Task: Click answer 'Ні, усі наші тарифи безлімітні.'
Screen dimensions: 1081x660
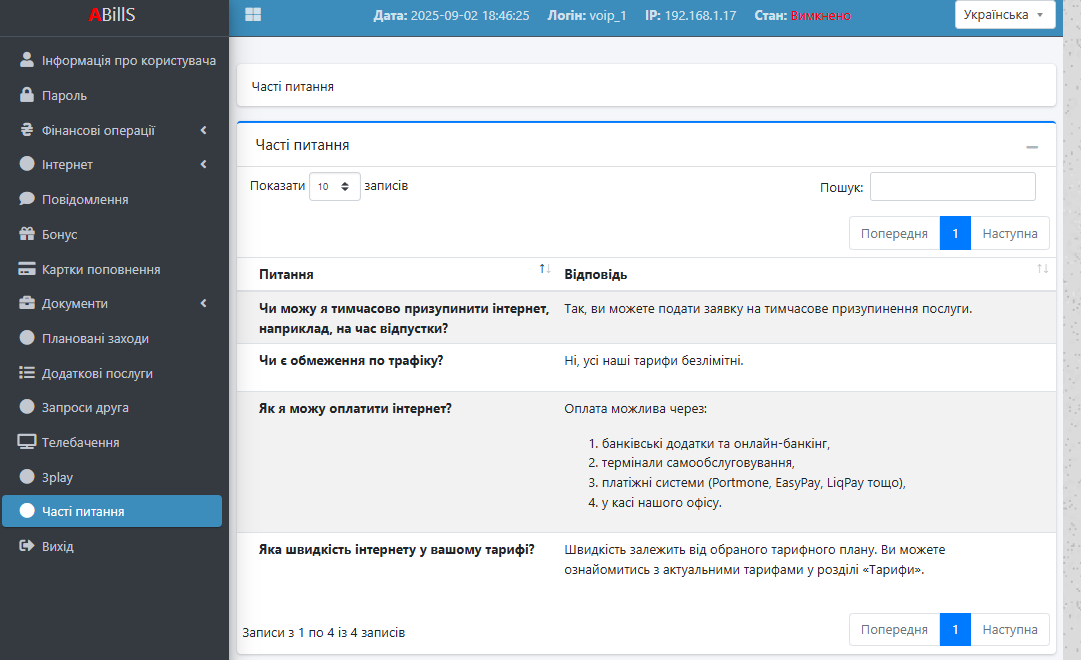Action: click(x=654, y=360)
